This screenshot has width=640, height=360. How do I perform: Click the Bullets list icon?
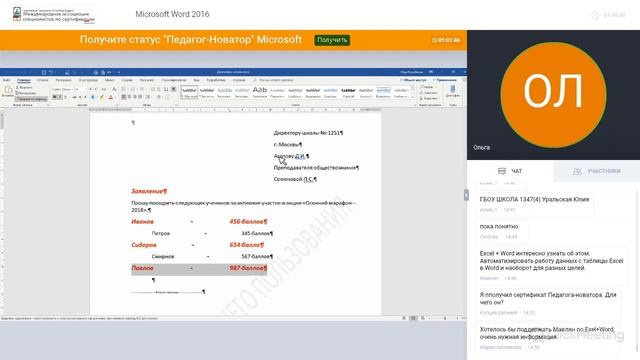[124, 89]
